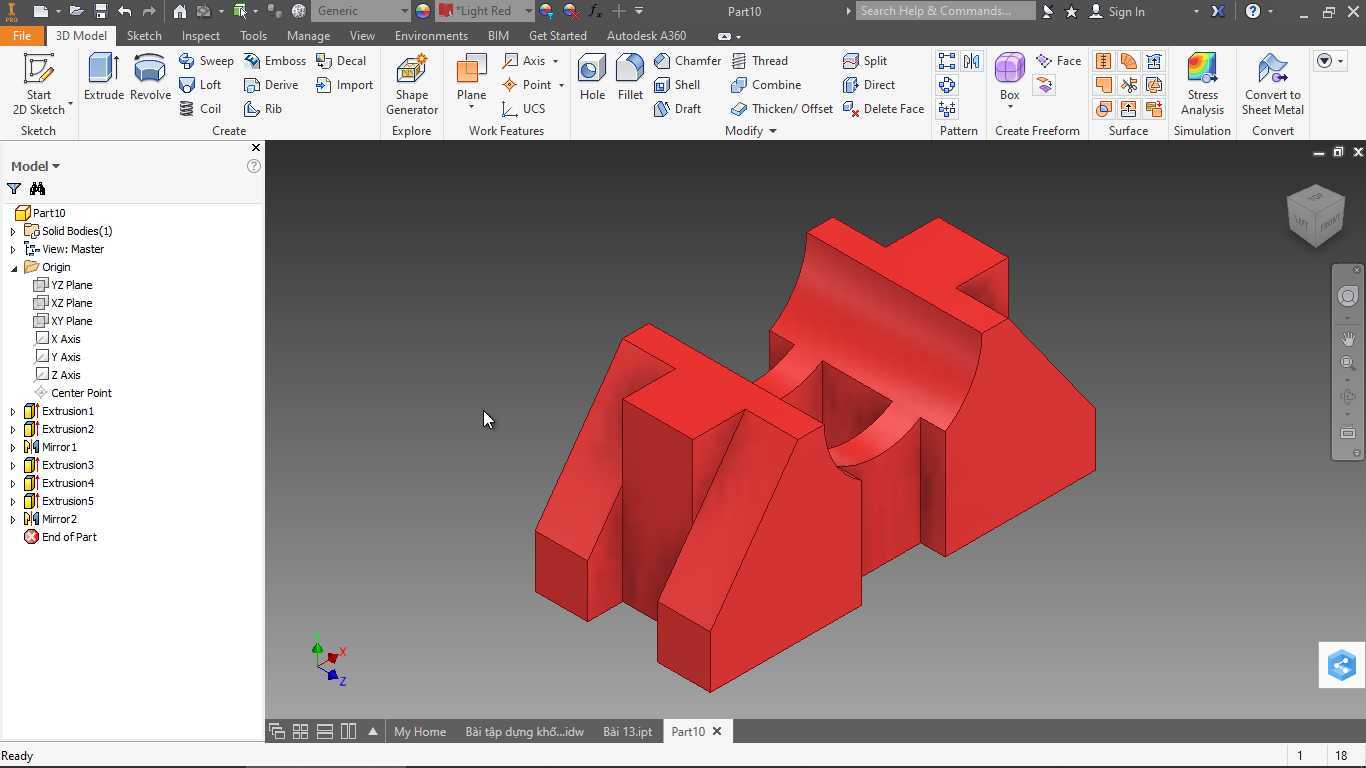This screenshot has width=1366, height=768.
Task: Click the Derive command
Action: 271,85
